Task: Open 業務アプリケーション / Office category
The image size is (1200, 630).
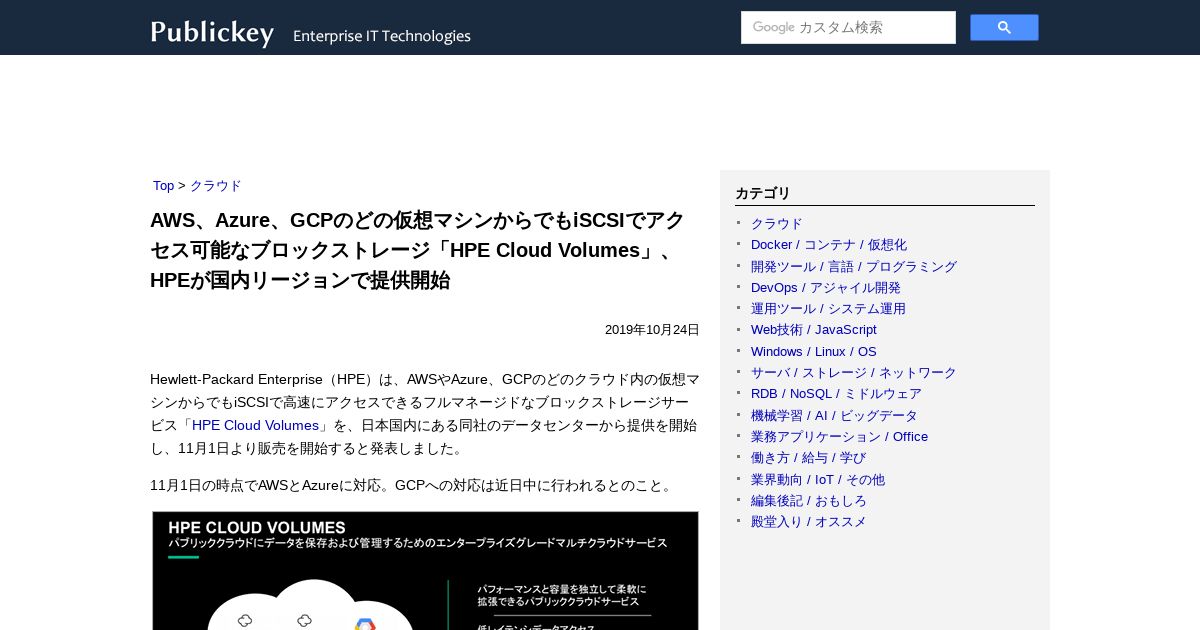Action: pyautogui.click(x=839, y=437)
